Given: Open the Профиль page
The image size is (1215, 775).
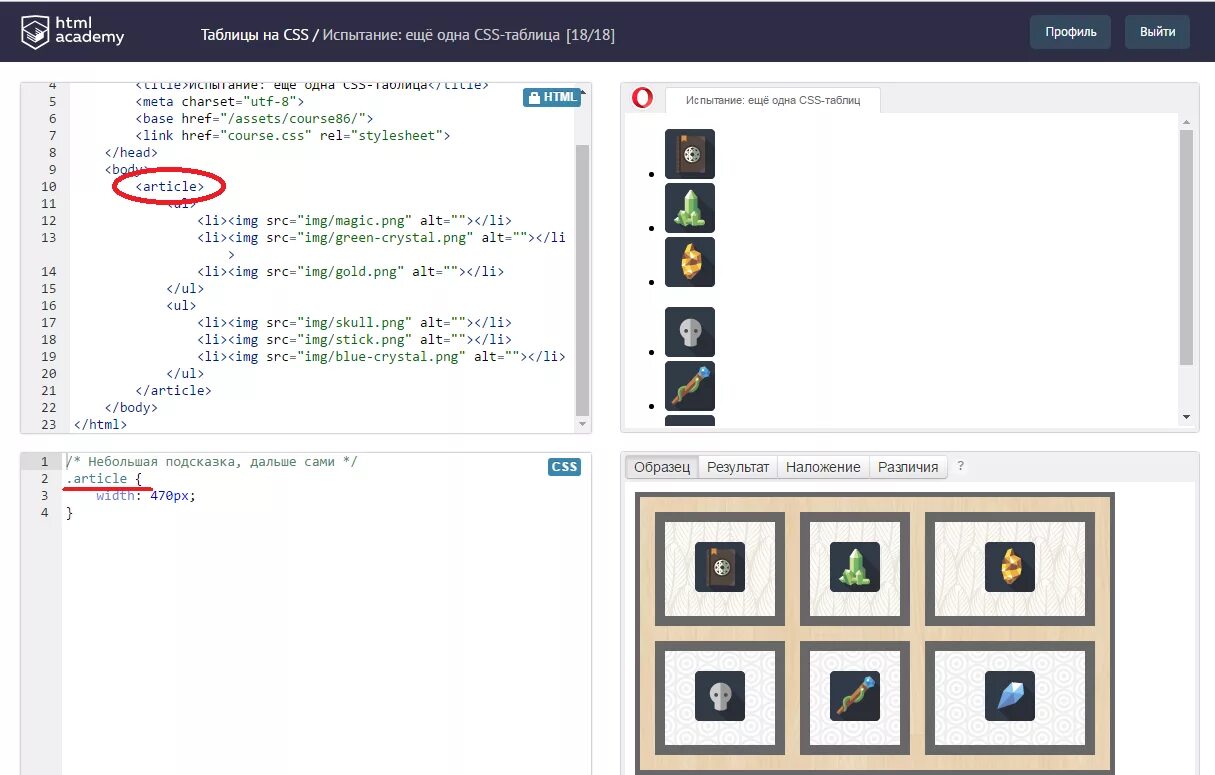Looking at the screenshot, I should [x=1071, y=32].
